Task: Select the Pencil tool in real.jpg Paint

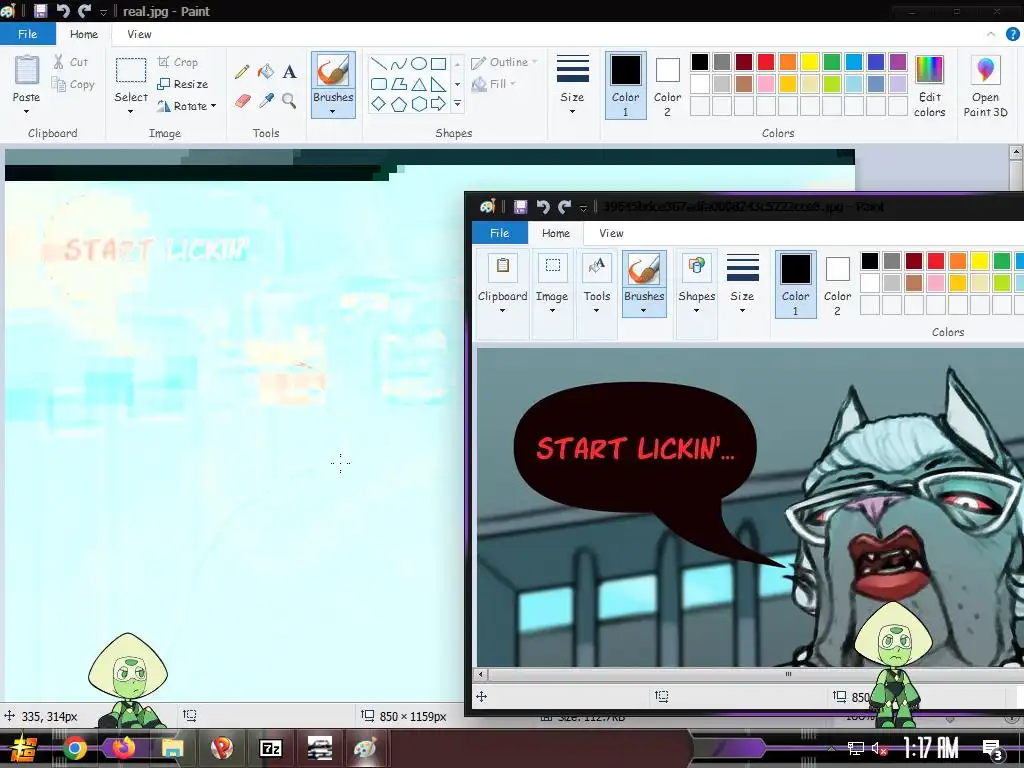Action: point(242,71)
